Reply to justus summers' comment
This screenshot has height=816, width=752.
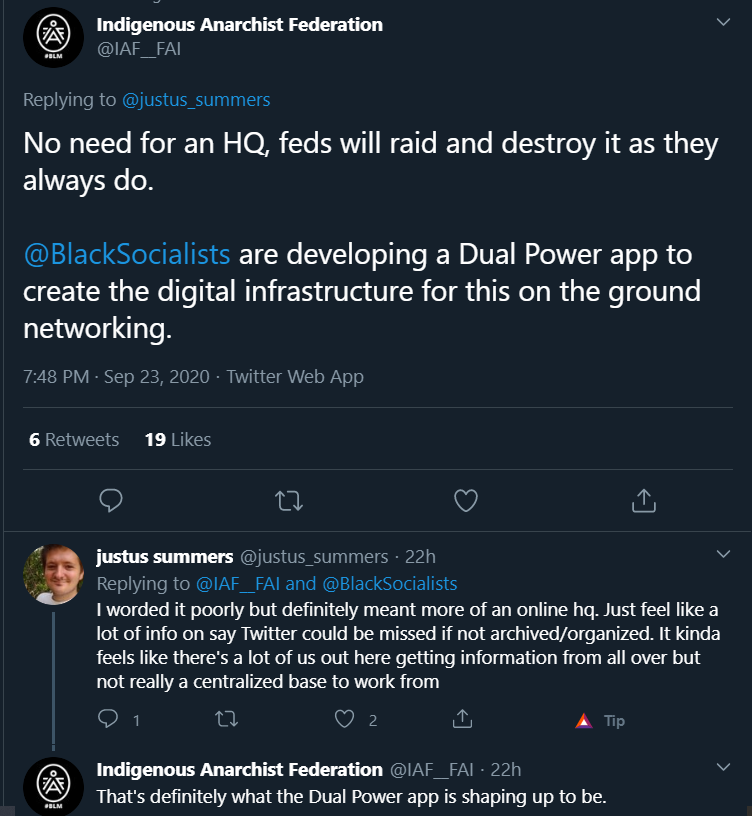pos(108,719)
